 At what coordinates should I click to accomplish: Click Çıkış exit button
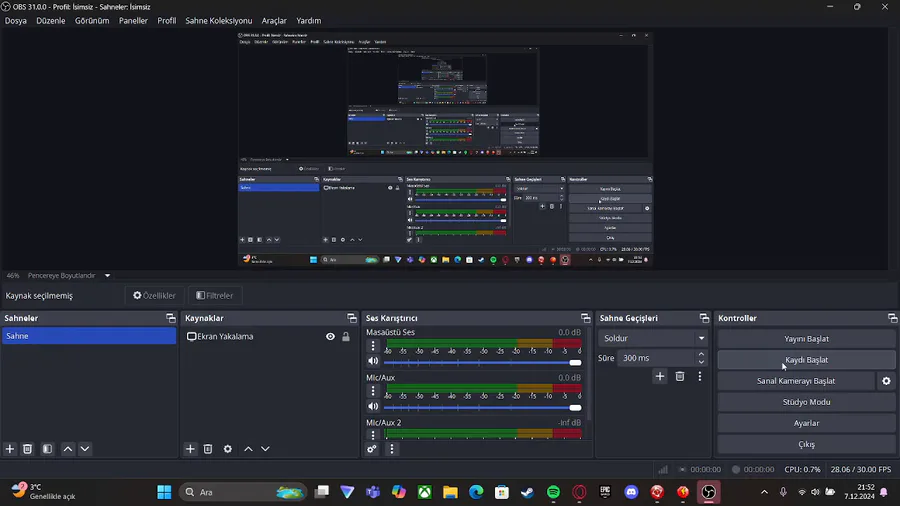[x=806, y=444]
